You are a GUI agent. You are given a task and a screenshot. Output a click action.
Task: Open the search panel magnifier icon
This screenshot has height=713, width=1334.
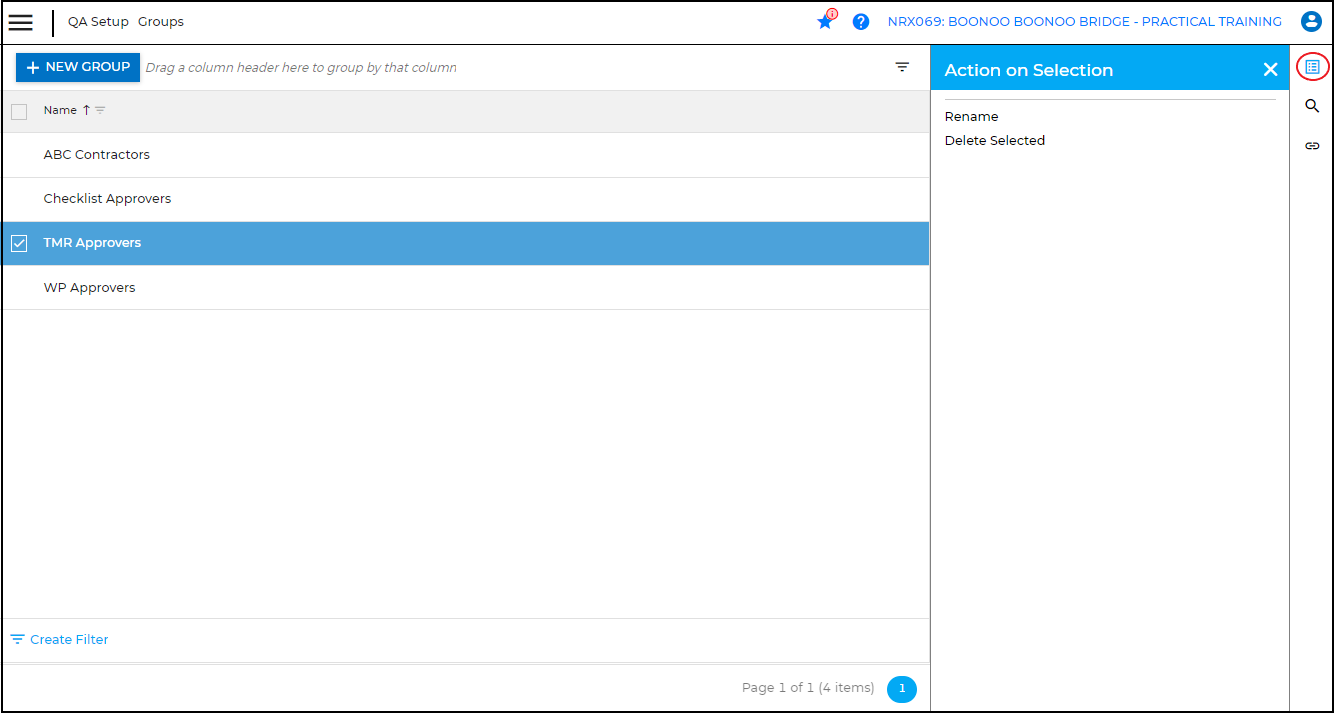(x=1312, y=106)
